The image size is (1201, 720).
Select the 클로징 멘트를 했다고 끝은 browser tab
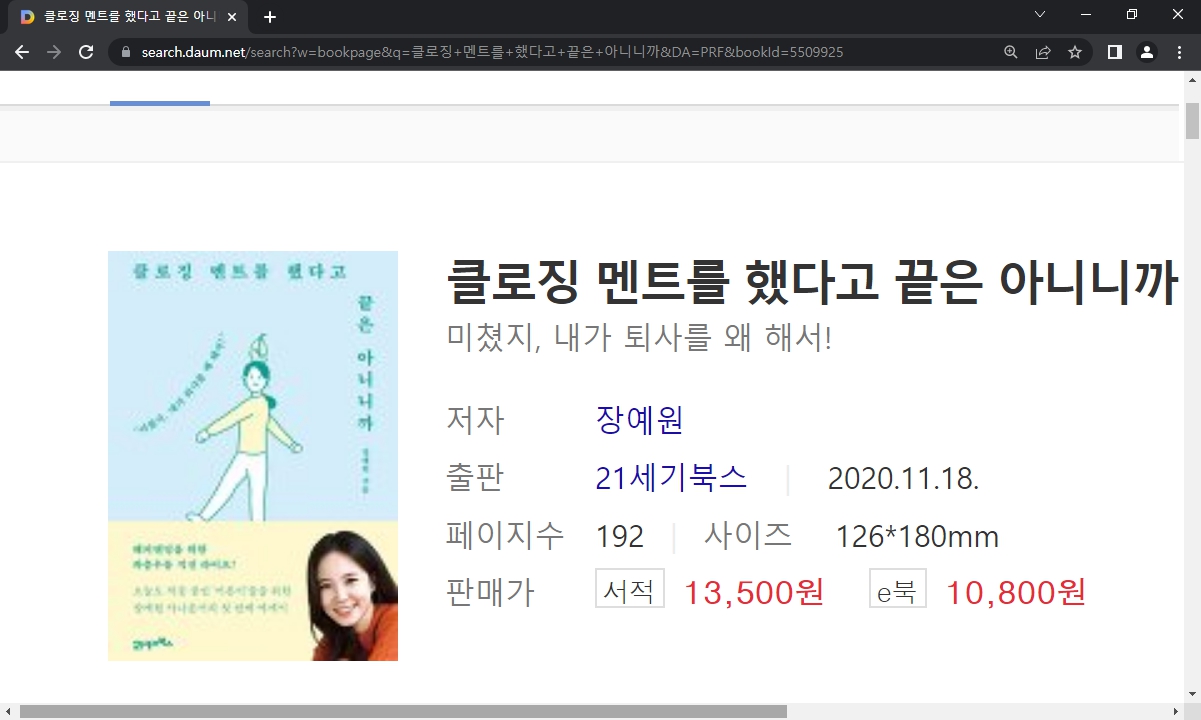[128, 17]
